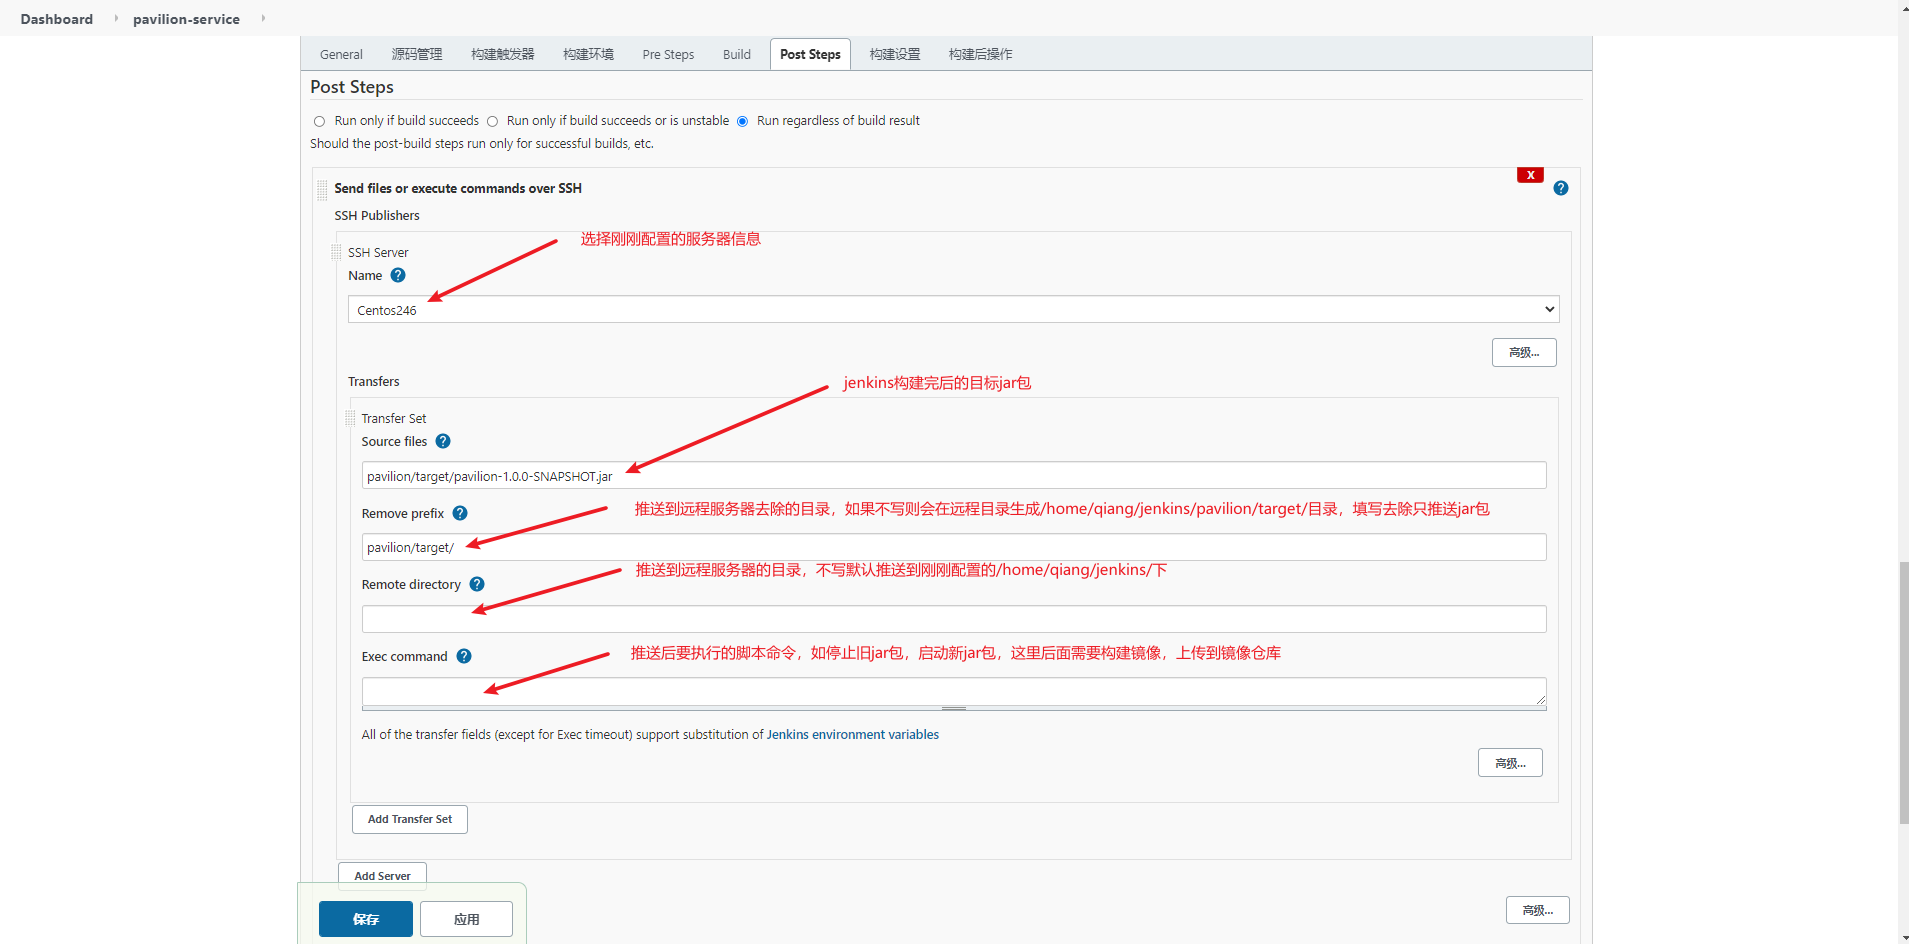Click the scrollbar up arrow

click(1904, 6)
